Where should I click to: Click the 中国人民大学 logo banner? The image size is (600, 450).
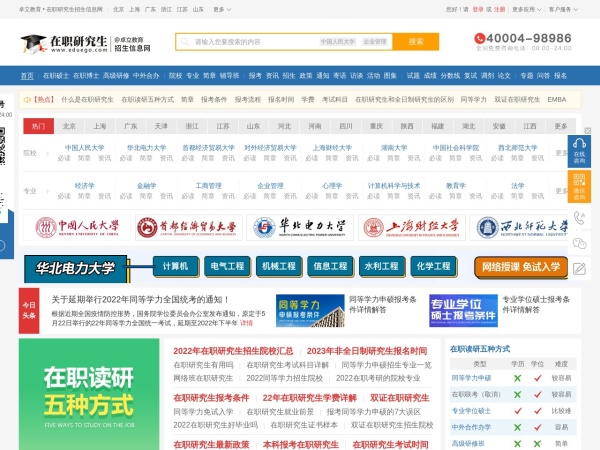[x=75, y=226]
